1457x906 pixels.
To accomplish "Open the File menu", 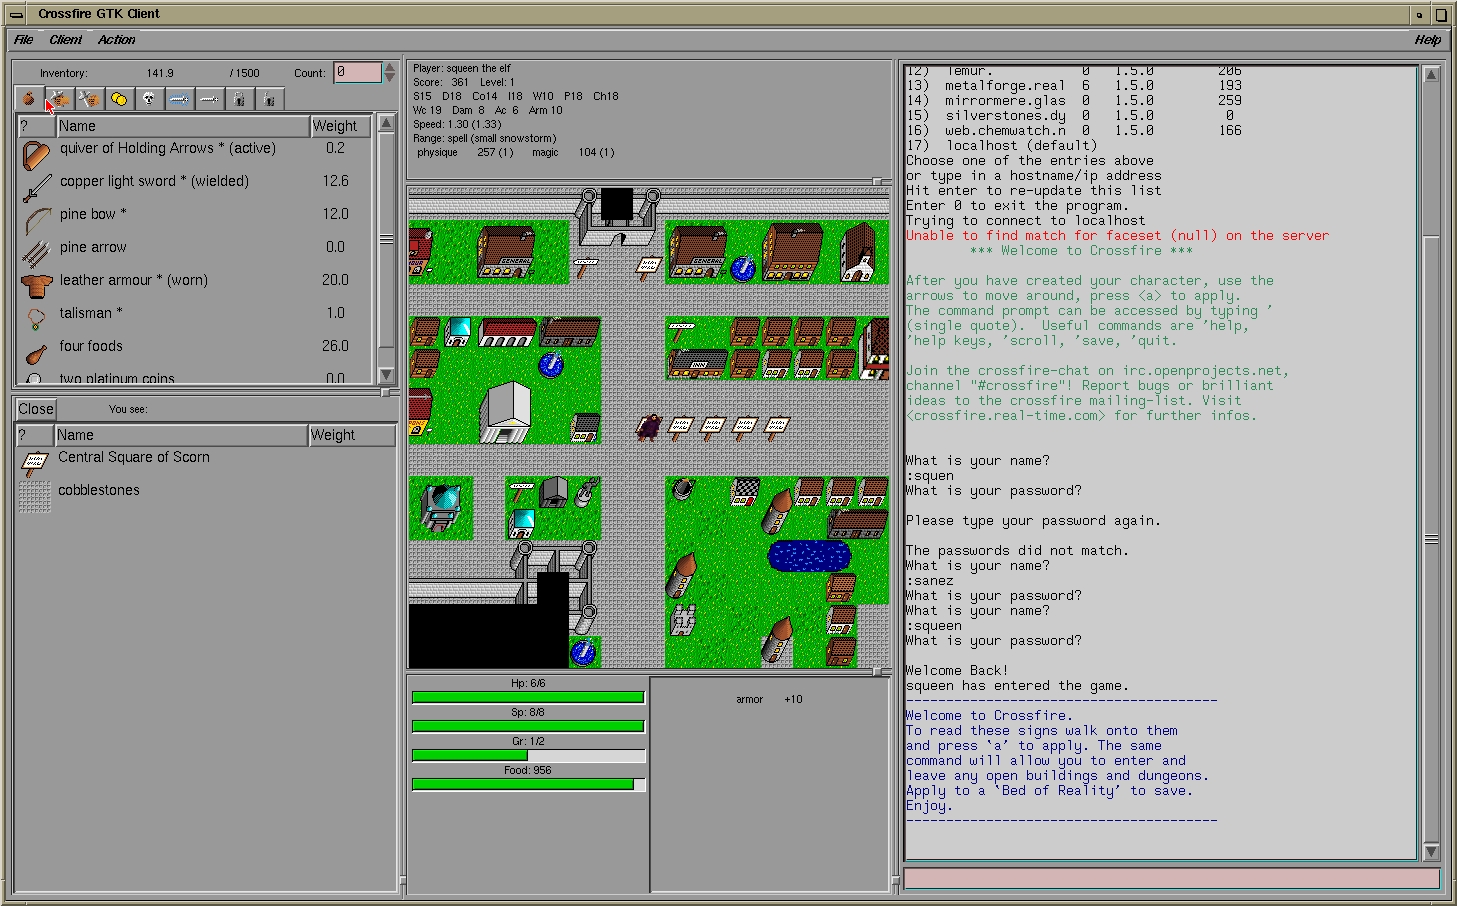I will (24, 40).
